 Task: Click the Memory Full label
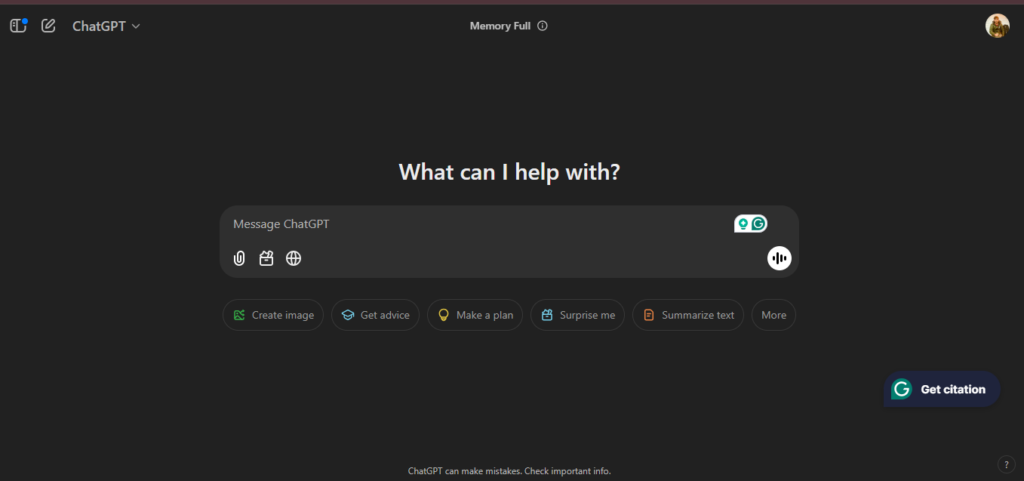(x=500, y=26)
